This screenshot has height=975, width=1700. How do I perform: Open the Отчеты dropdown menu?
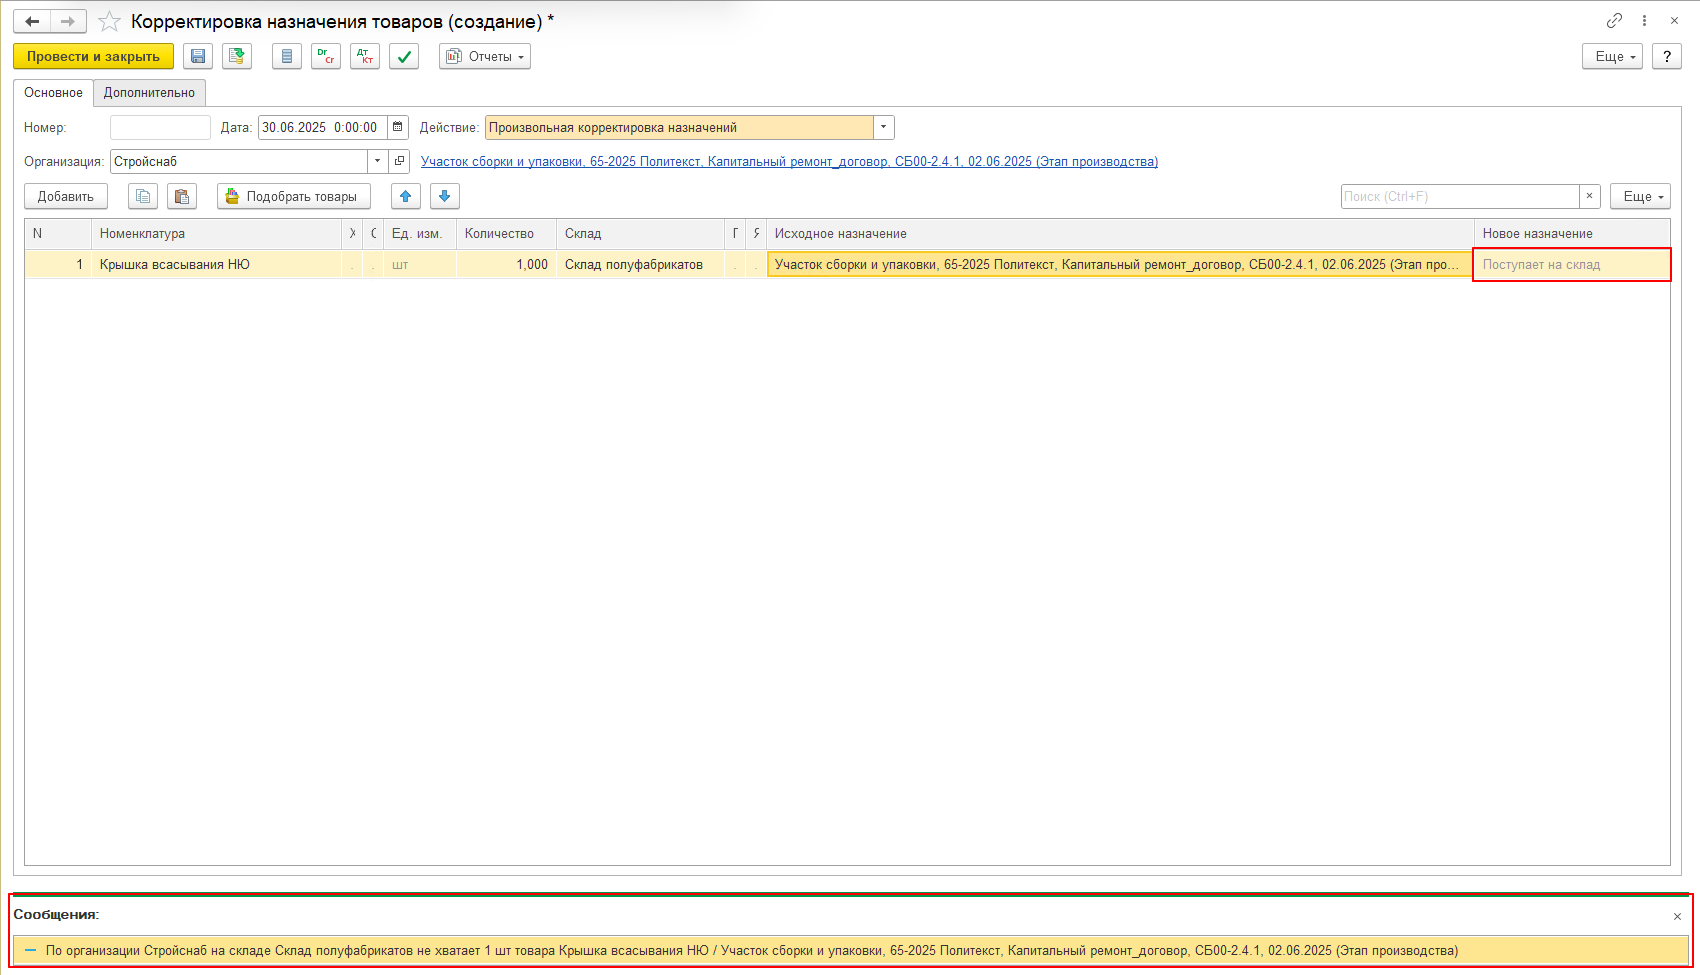click(485, 57)
